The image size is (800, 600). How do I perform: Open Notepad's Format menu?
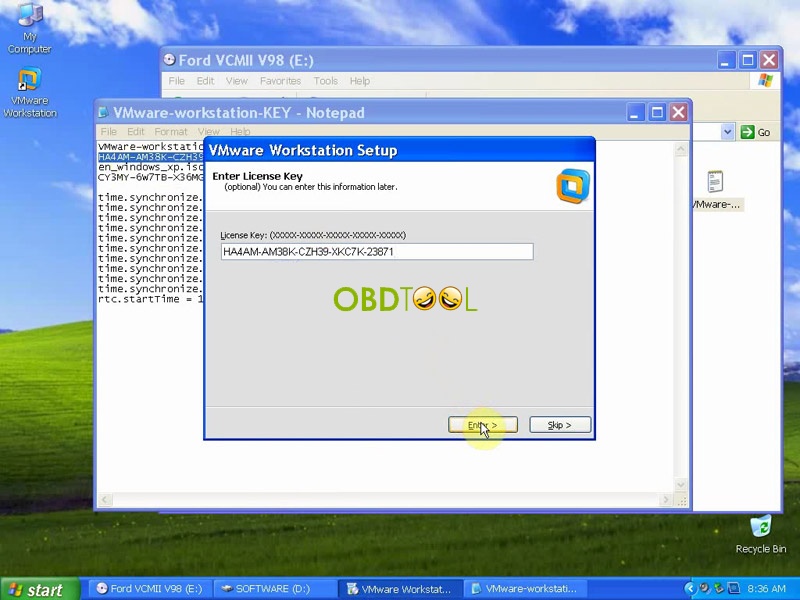[x=171, y=131]
